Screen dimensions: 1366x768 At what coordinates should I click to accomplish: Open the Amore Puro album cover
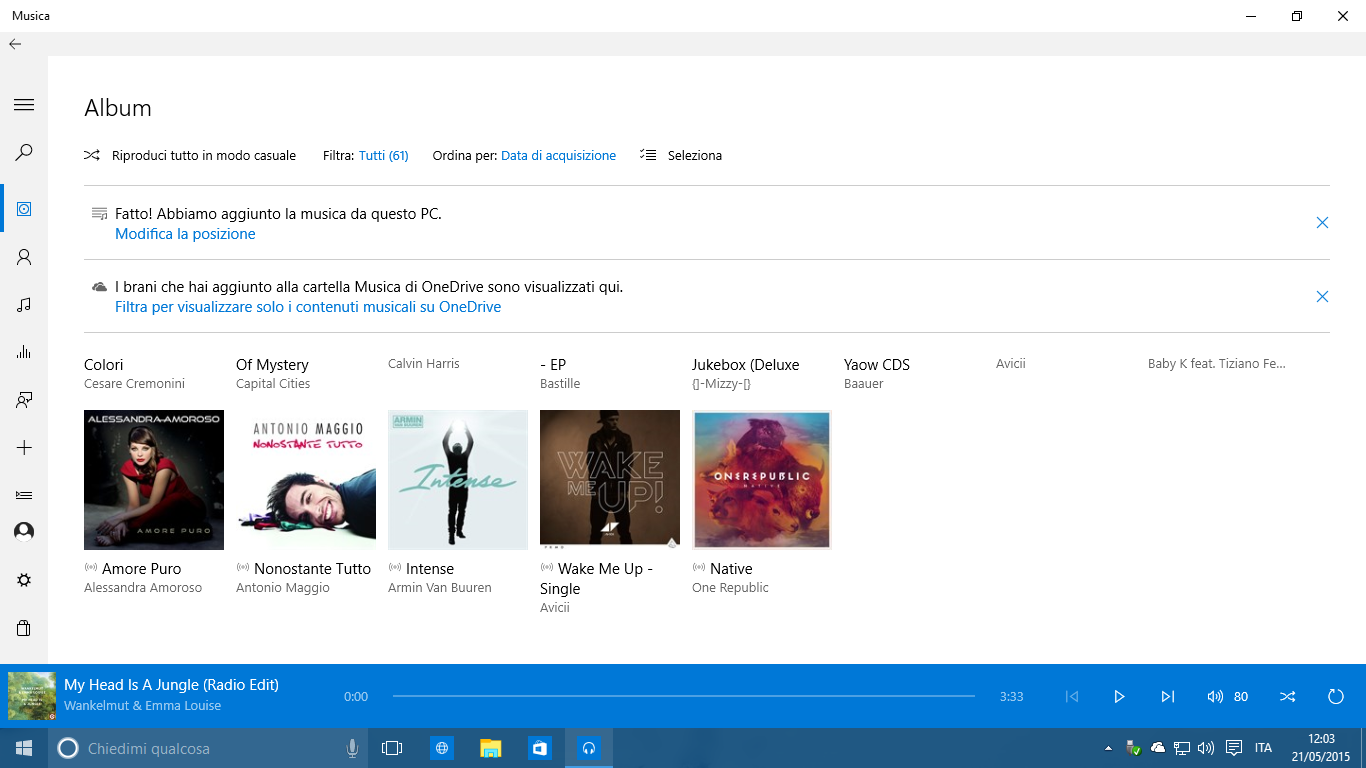coord(154,480)
